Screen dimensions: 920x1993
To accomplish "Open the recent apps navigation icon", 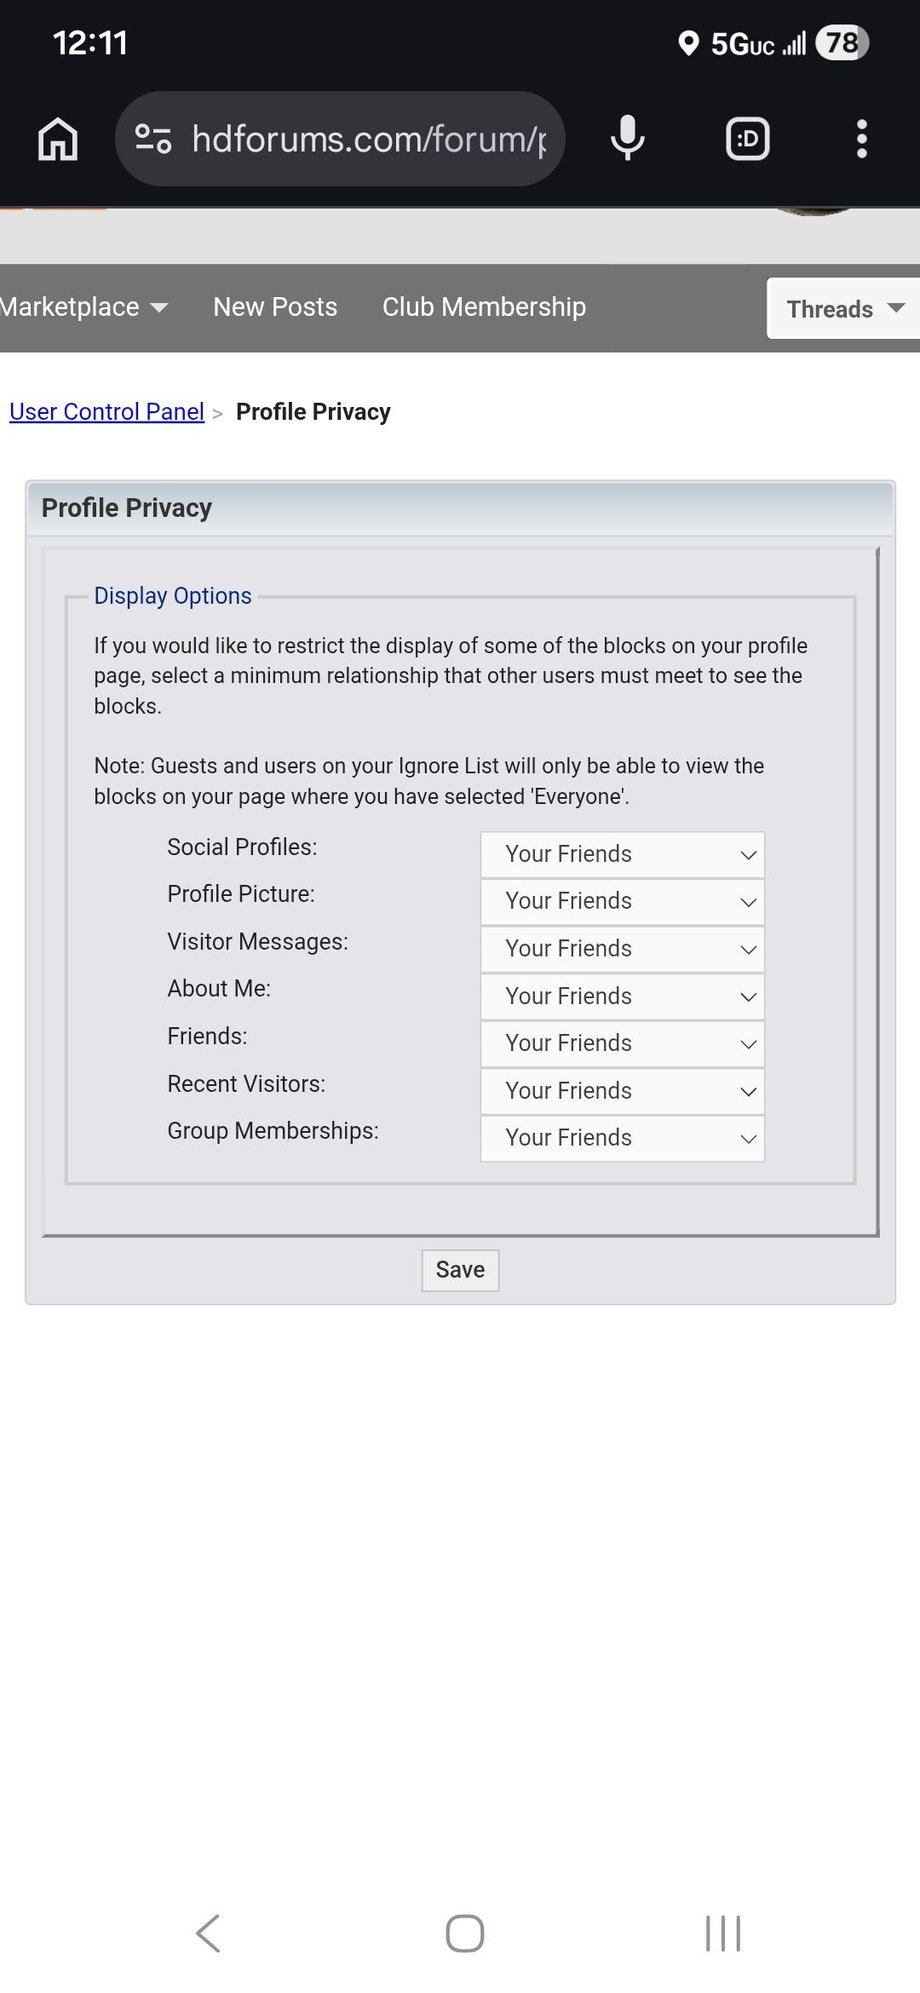I will pos(723,1933).
